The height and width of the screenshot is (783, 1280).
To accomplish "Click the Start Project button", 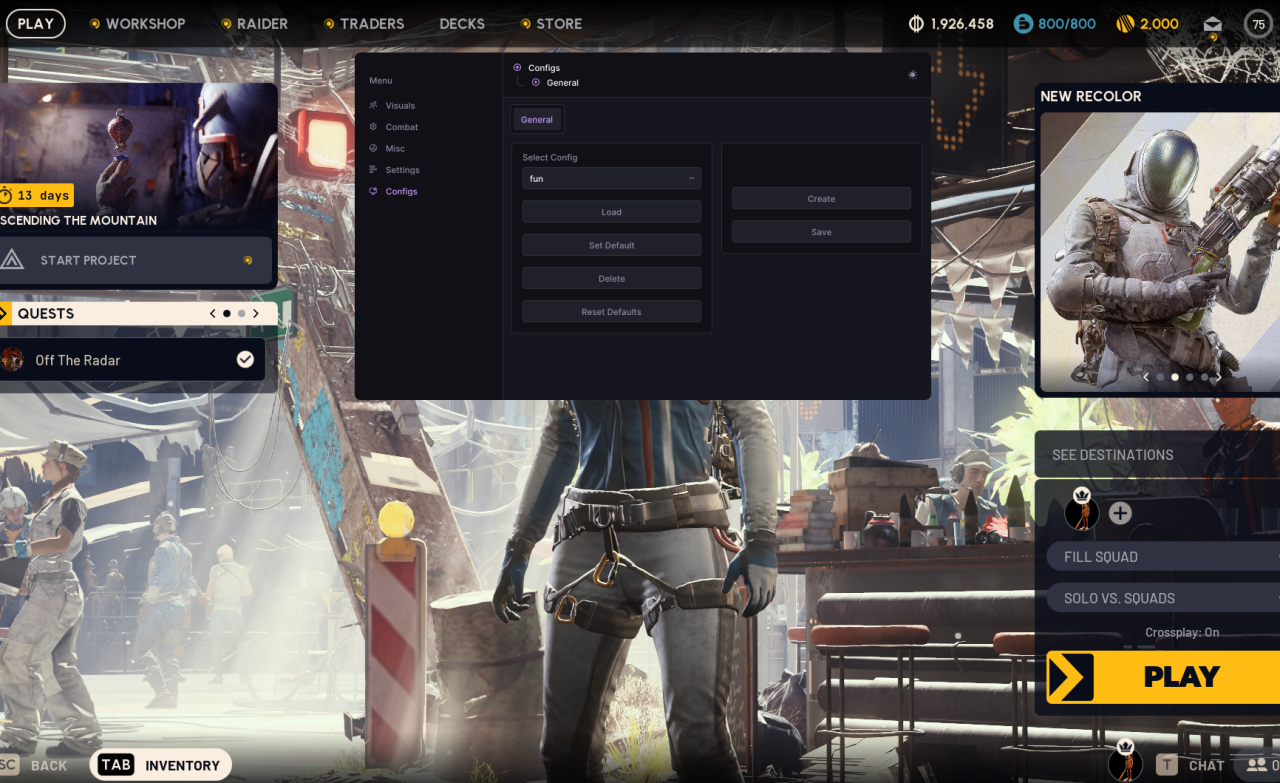I will (136, 260).
